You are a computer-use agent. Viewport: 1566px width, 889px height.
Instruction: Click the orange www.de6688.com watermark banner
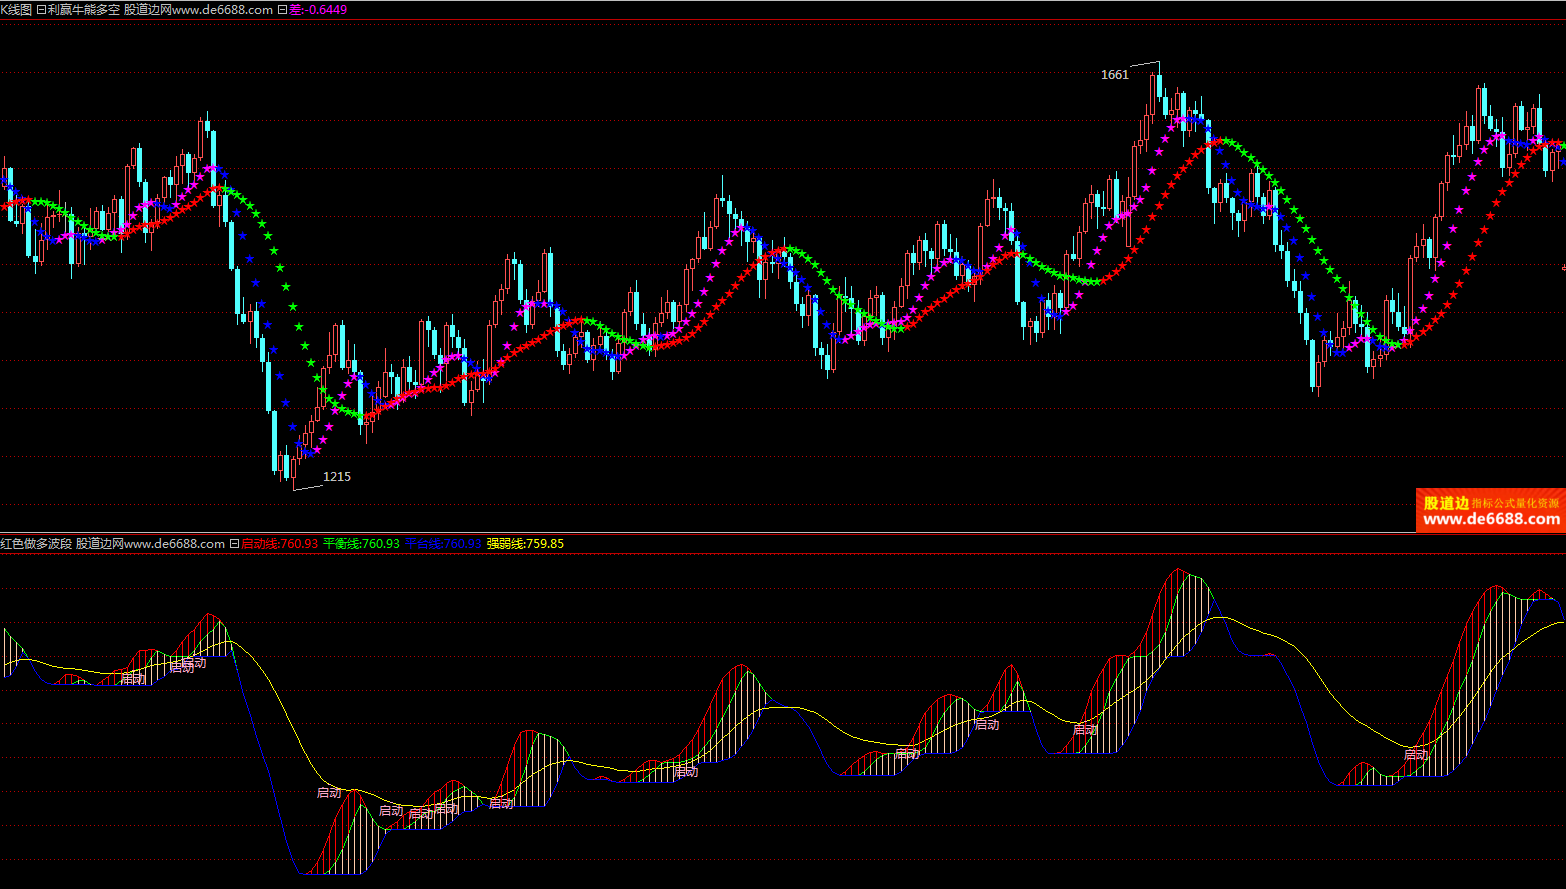(x=1490, y=511)
